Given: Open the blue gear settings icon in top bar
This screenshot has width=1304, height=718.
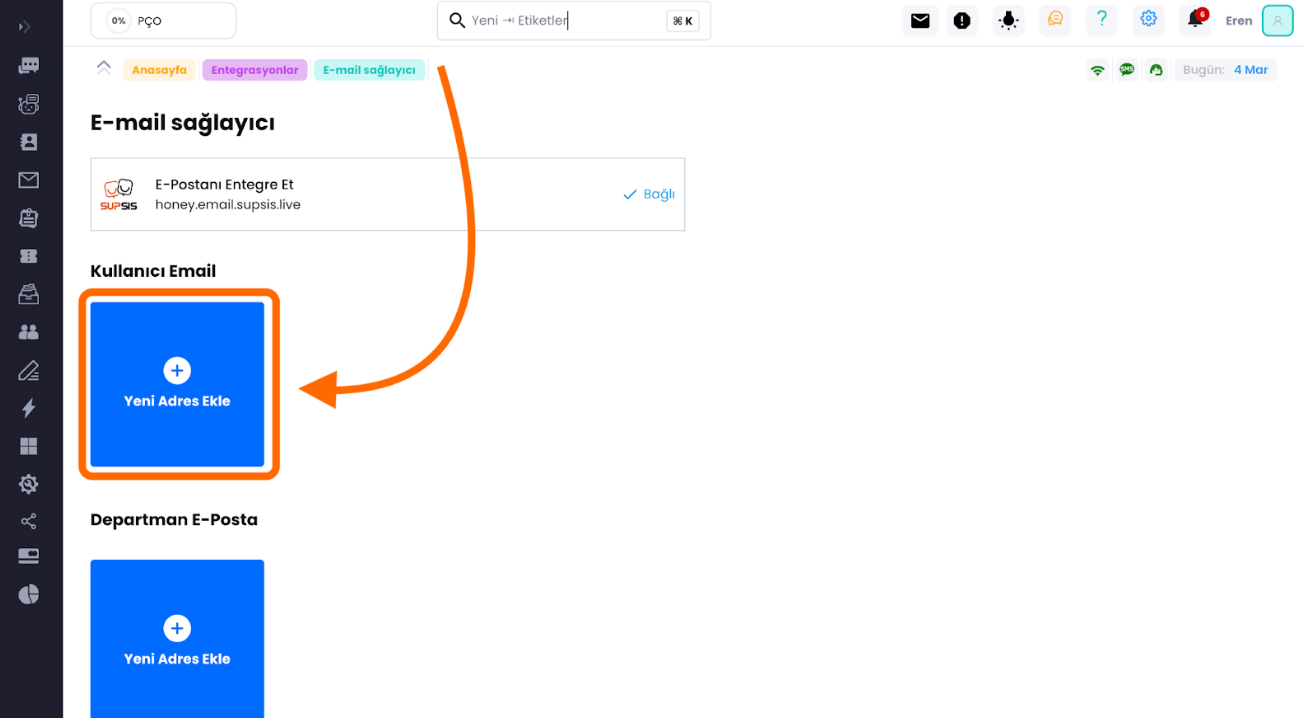Looking at the screenshot, I should click(x=1149, y=20).
